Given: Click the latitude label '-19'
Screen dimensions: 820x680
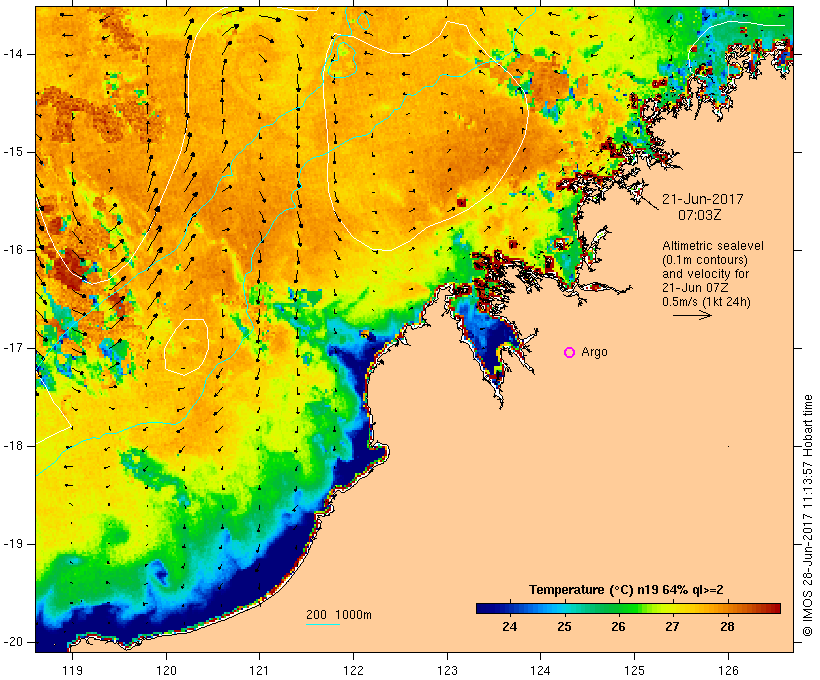Looking at the screenshot, I should (12, 544).
